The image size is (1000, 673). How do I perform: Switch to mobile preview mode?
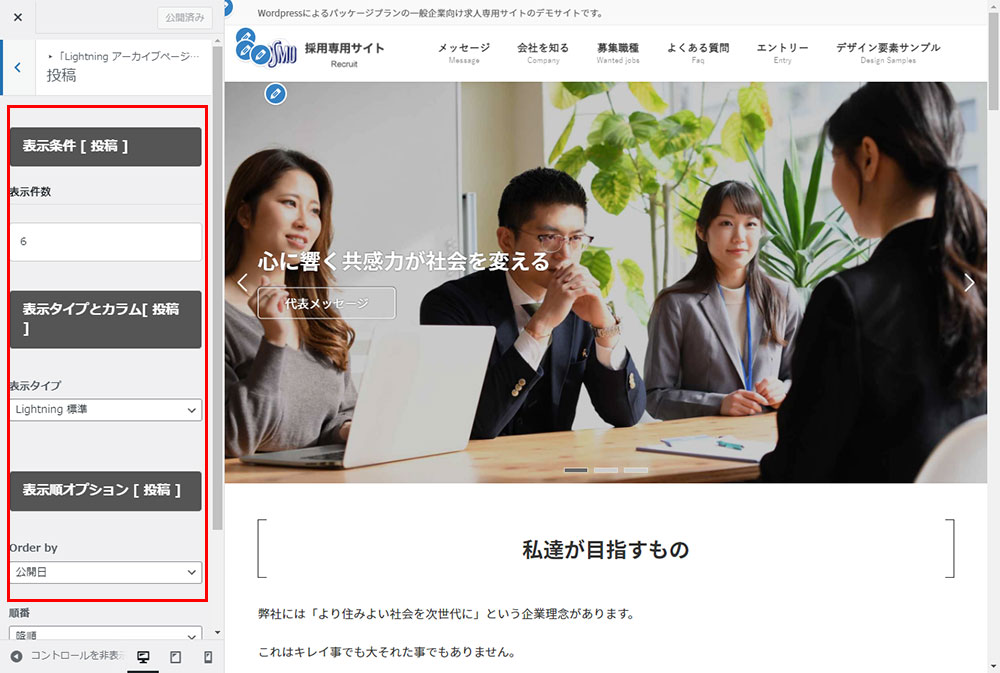[x=208, y=657]
